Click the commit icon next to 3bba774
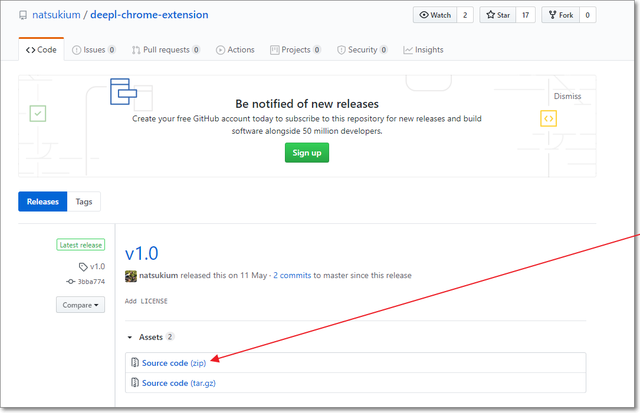This screenshot has width=640, height=413. (70, 282)
